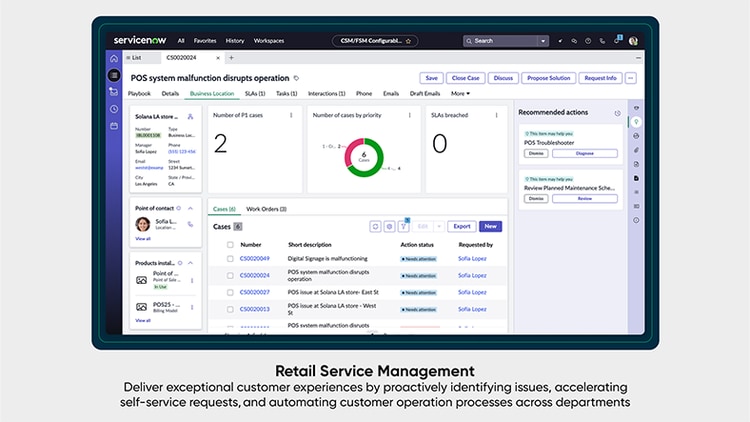
Task: Refresh the Cases list
Action: click(375, 226)
